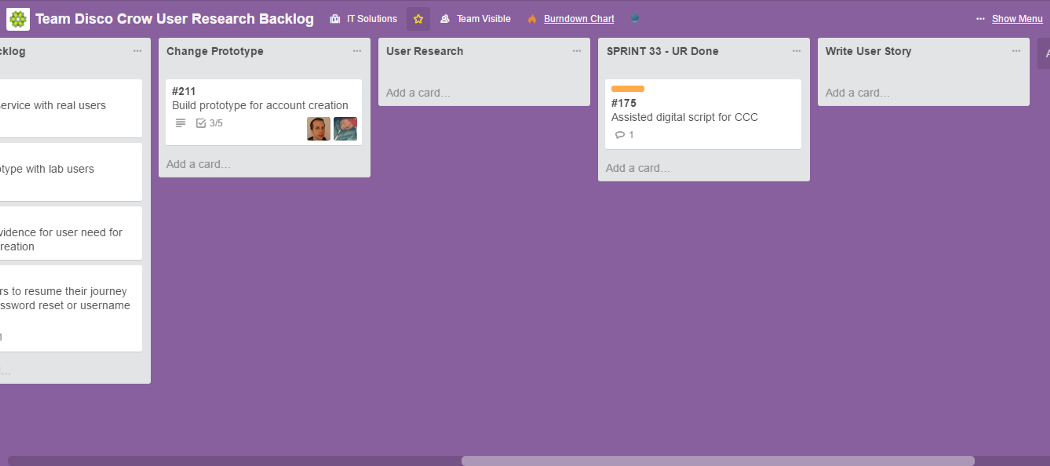Screen dimensions: 1050x466
Task: Open card #211 Build prototype for account creation
Action: pyautogui.click(x=264, y=112)
